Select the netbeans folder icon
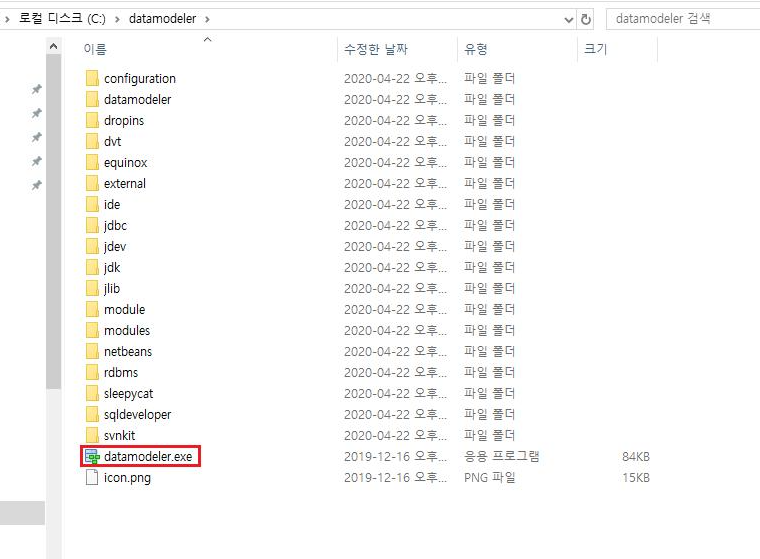The height and width of the screenshot is (559, 760). [x=92, y=351]
